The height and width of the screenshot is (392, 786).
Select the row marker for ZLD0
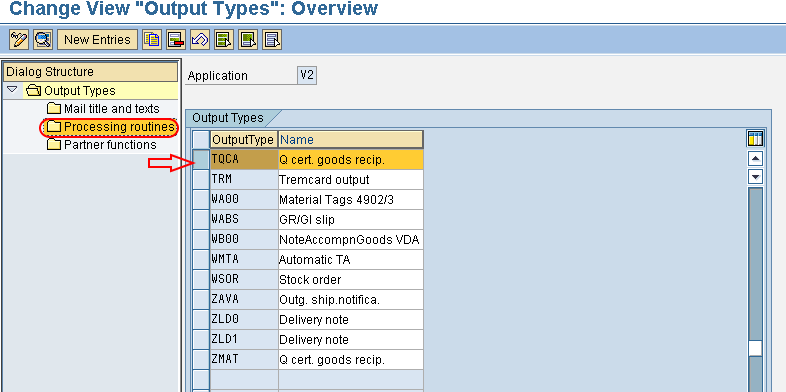tap(201, 320)
